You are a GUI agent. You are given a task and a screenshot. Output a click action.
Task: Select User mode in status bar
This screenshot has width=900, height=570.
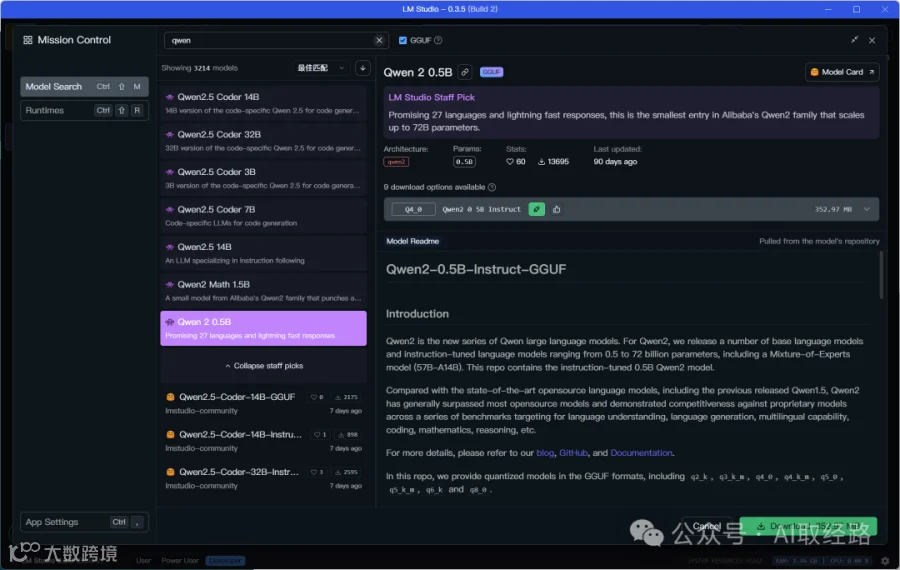coord(143,560)
